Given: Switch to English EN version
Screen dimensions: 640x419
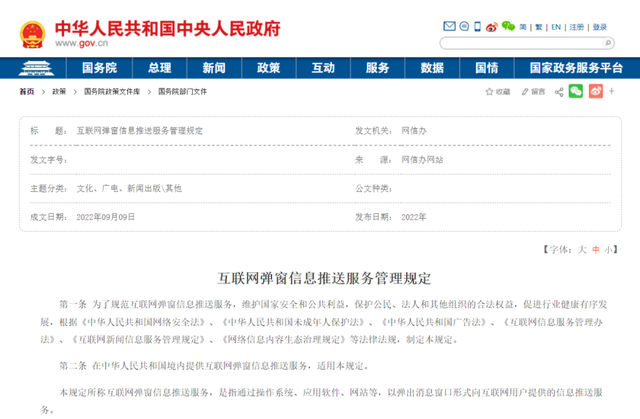Looking at the screenshot, I should [x=556, y=27].
